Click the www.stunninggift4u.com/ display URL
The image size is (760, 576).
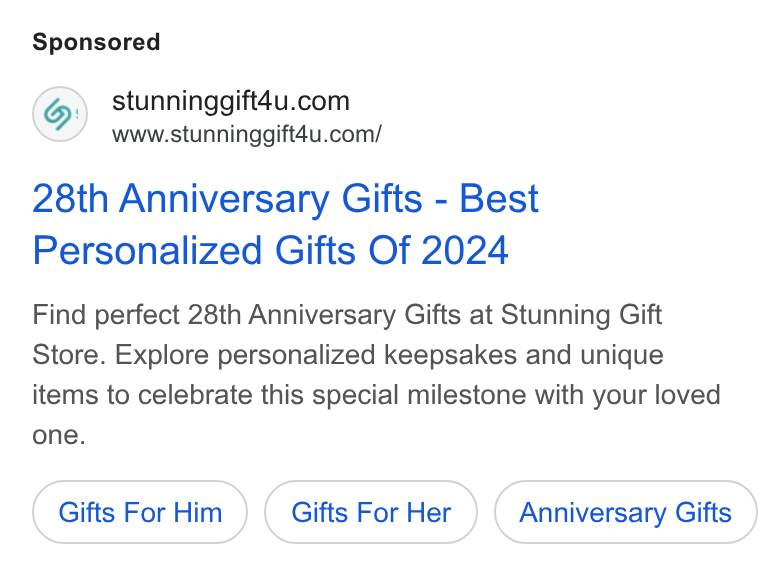[x=247, y=134]
